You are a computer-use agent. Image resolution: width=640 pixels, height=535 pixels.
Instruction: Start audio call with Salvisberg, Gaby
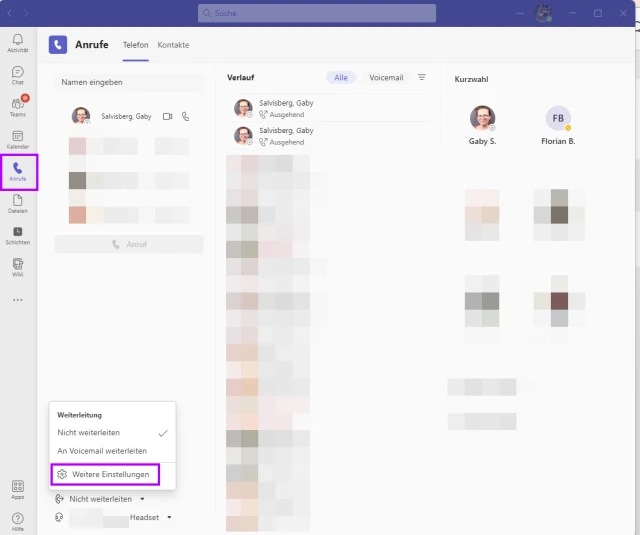[185, 117]
